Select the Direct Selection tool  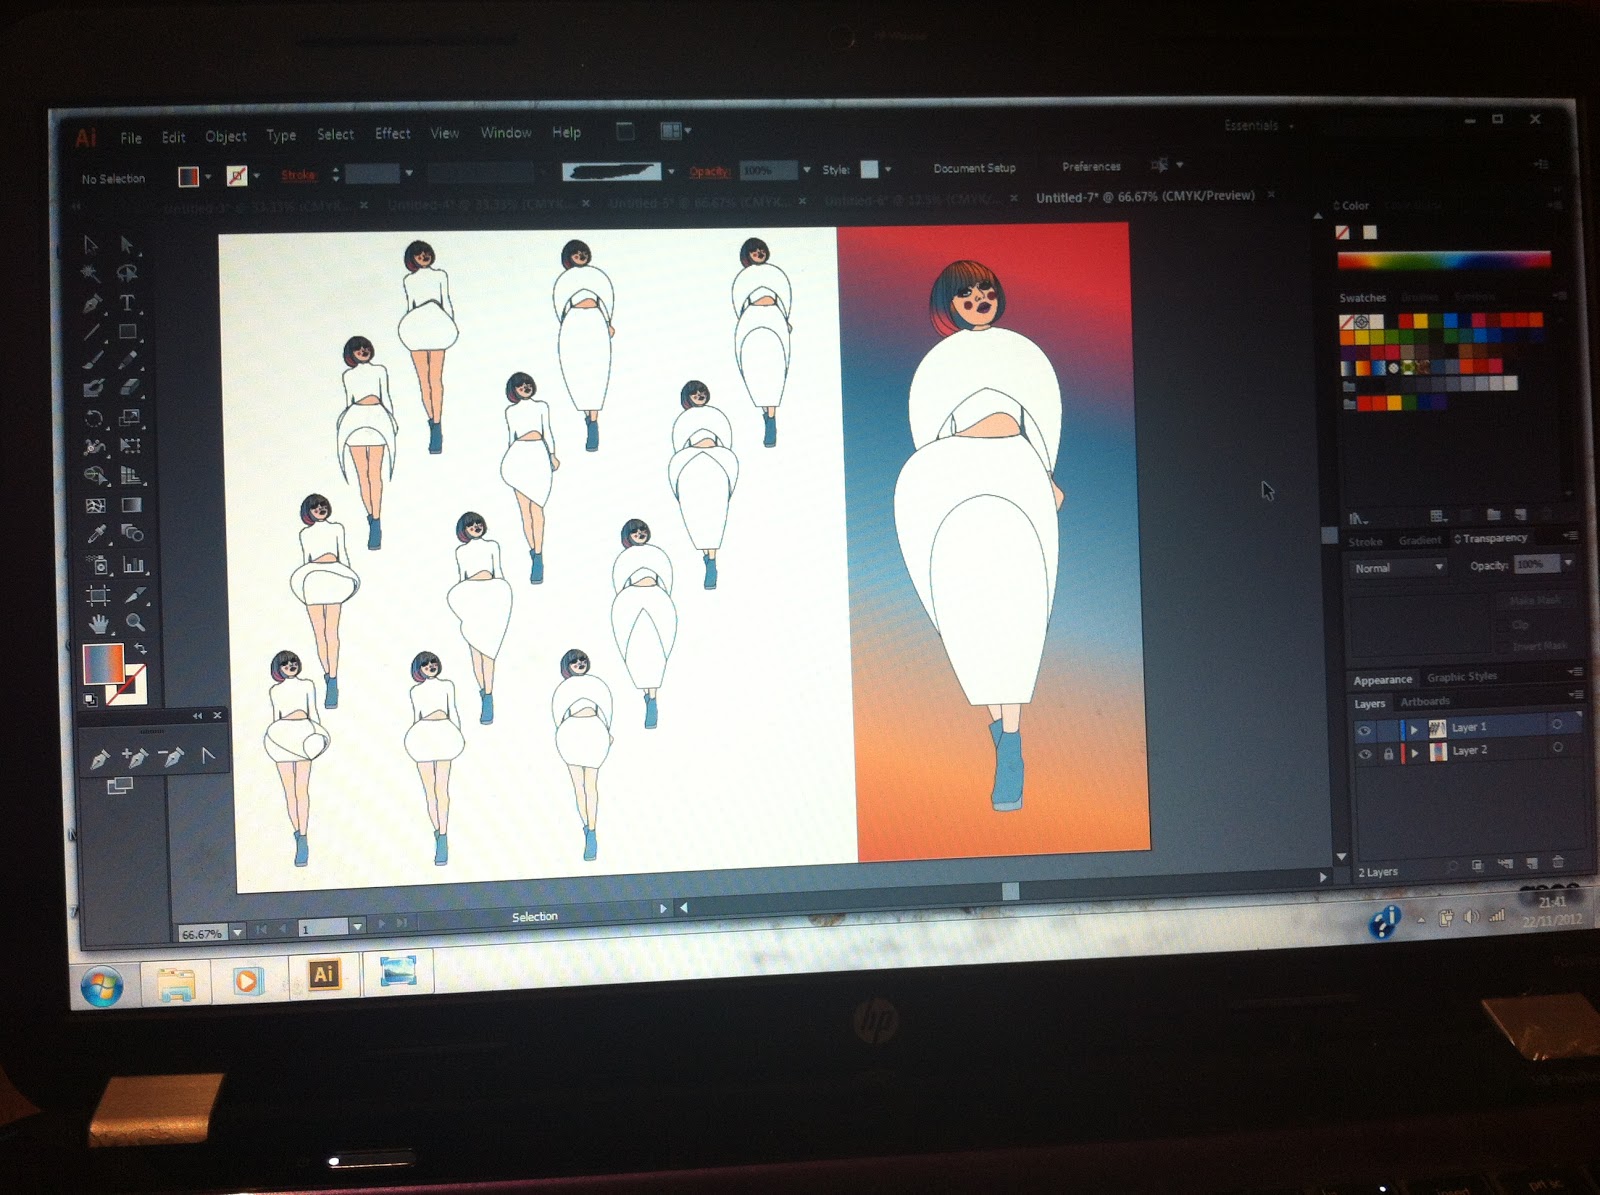click(127, 244)
